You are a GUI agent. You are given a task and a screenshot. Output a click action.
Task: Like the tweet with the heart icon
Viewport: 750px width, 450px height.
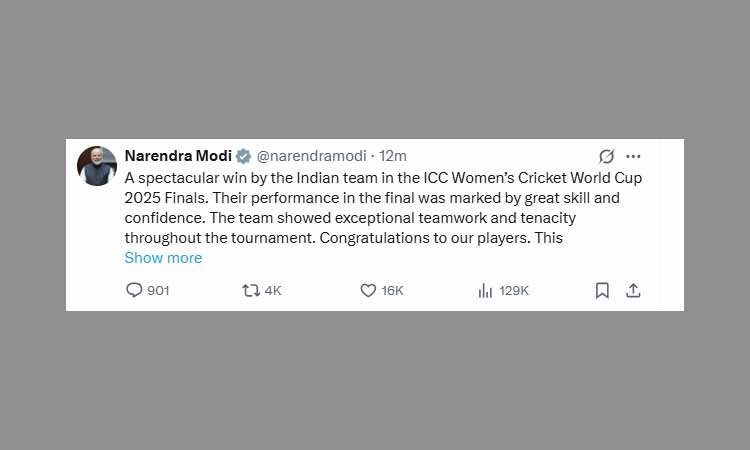(368, 290)
